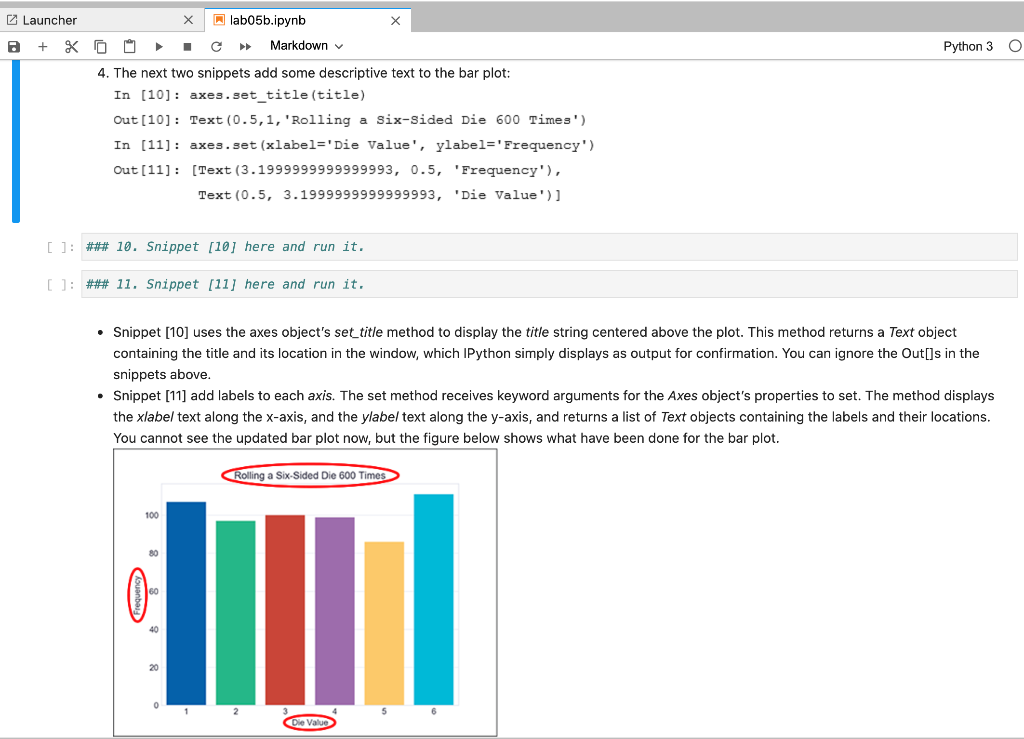1024x739 pixels.
Task: Open the Markdown cell type dropdown
Action: (300, 46)
